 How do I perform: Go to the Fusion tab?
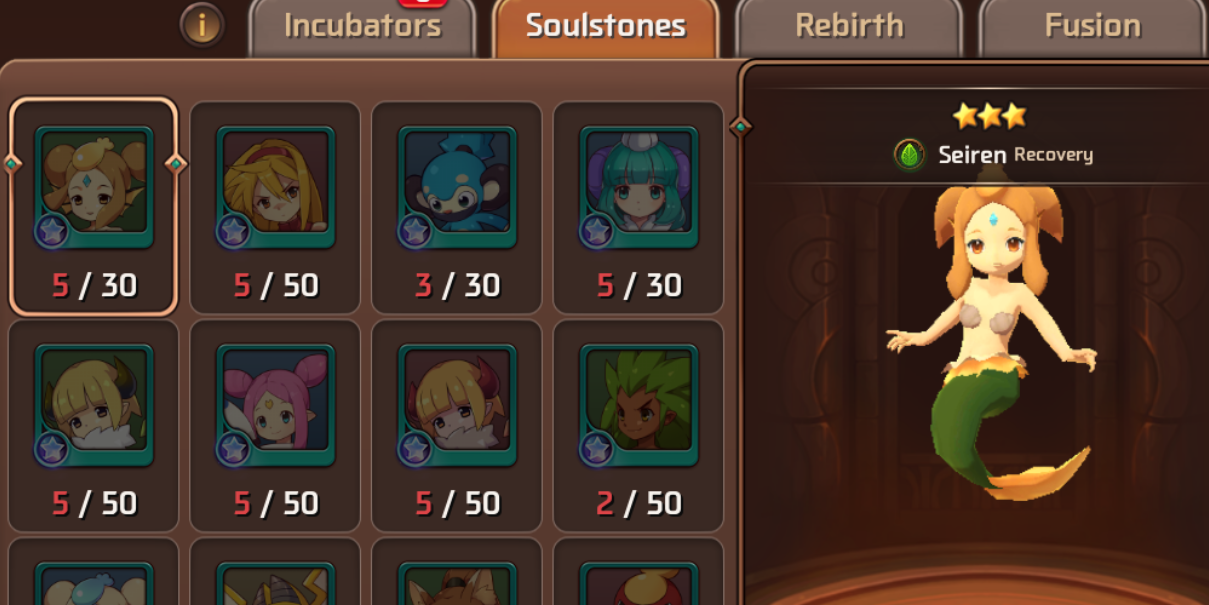point(1092,27)
